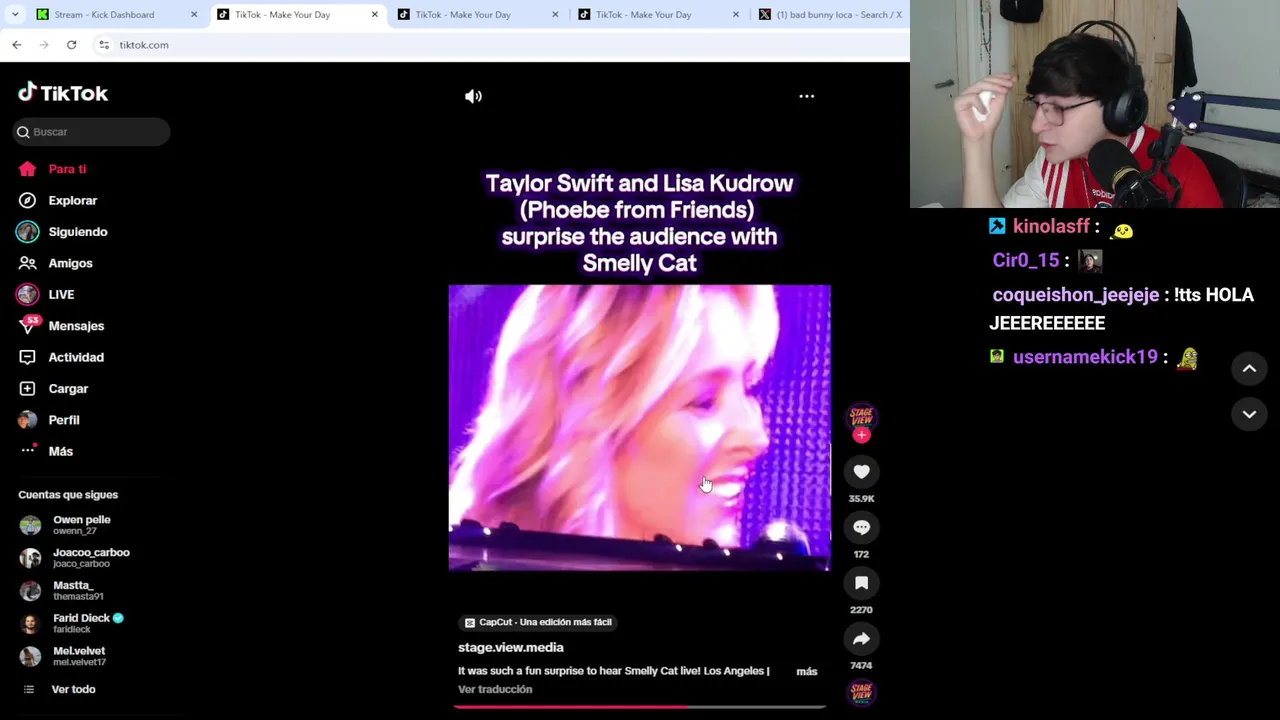The width and height of the screenshot is (1280, 720).
Task: View site information icon in address bar
Action: point(104,45)
